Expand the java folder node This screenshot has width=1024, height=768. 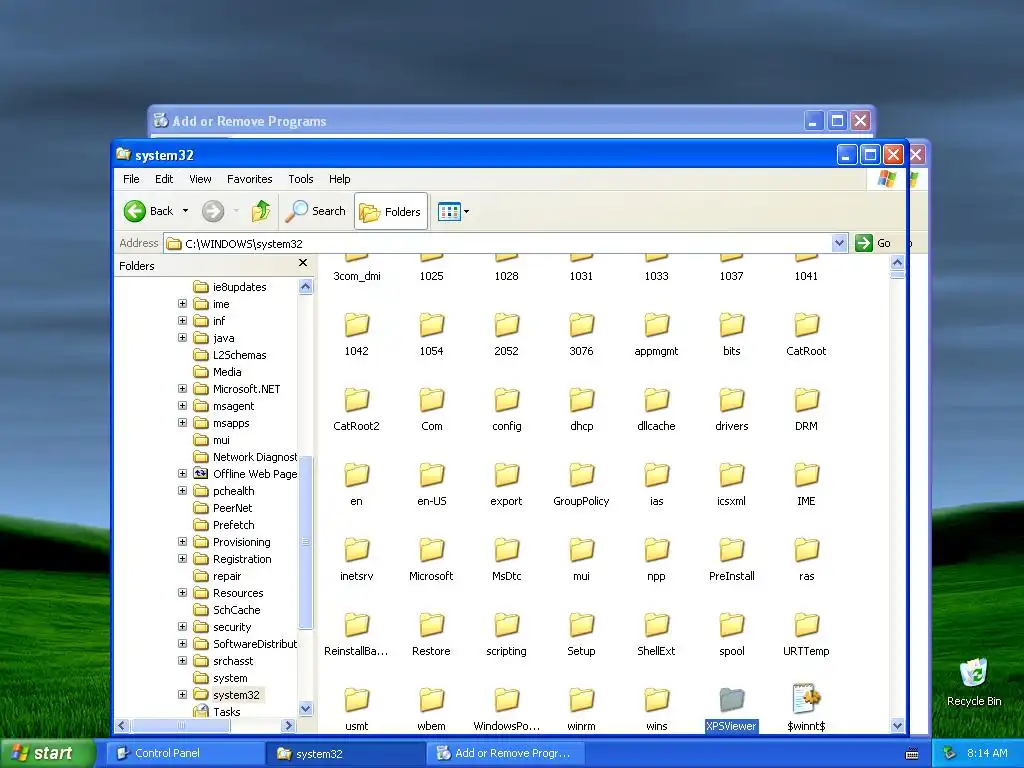point(182,338)
